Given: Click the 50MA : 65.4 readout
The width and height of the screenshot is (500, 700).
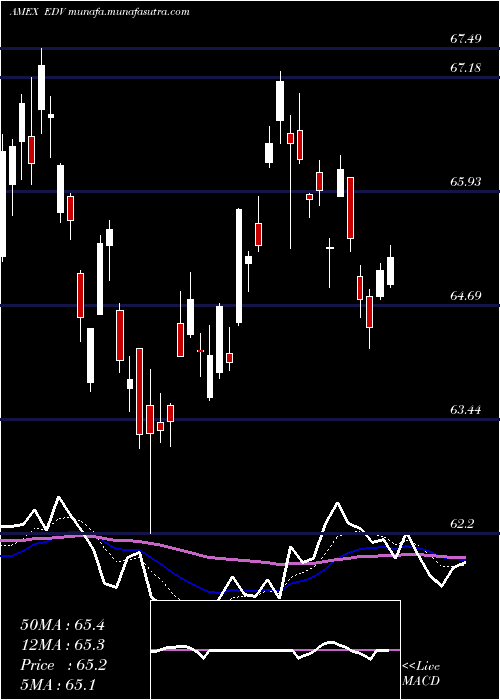Looking at the screenshot, I should 62,625.
